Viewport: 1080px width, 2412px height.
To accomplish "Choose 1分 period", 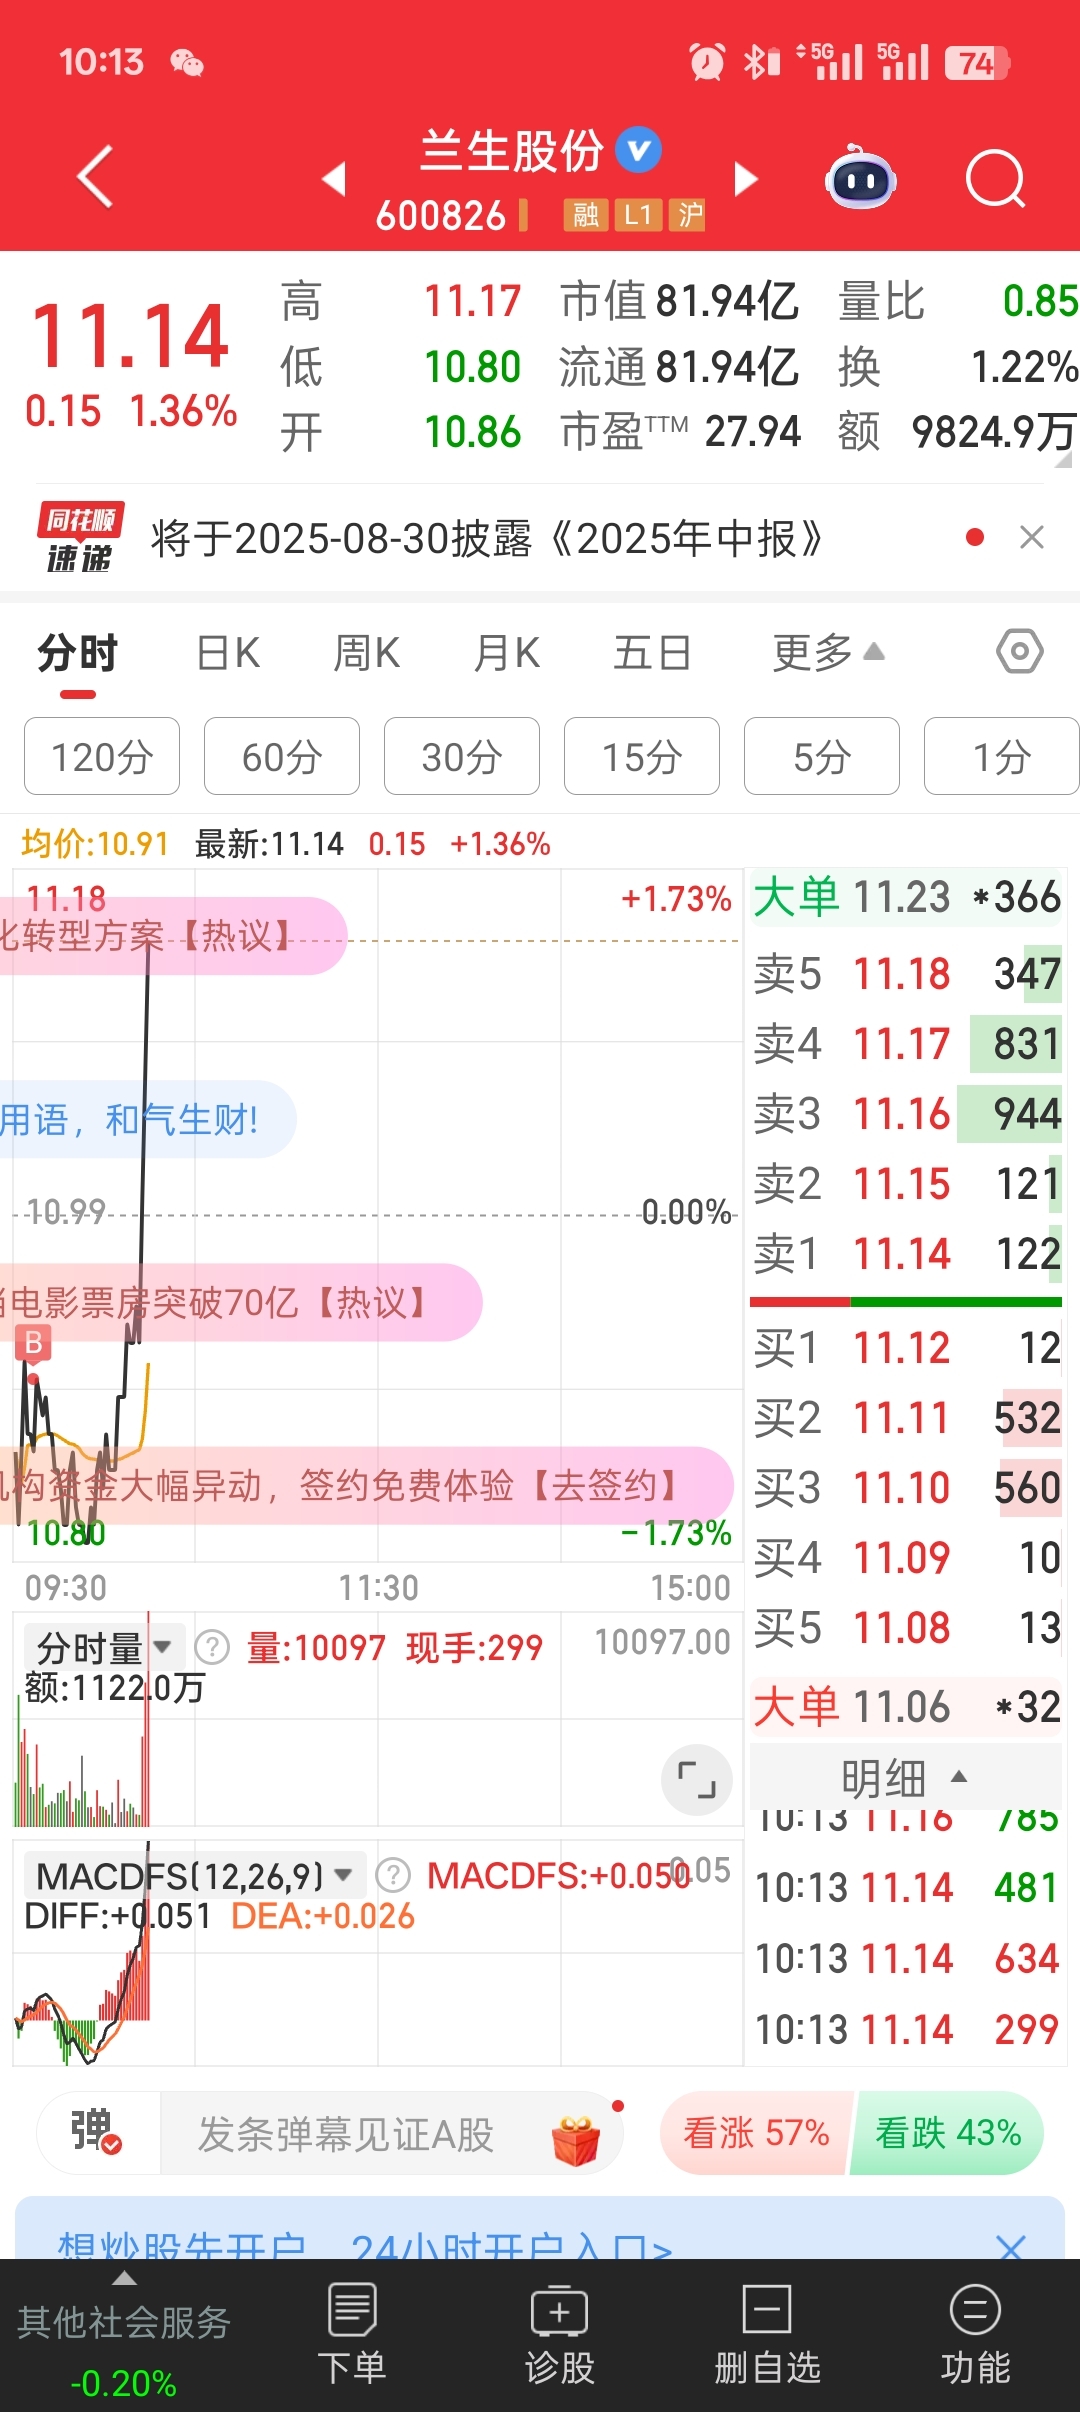I will point(1002,756).
